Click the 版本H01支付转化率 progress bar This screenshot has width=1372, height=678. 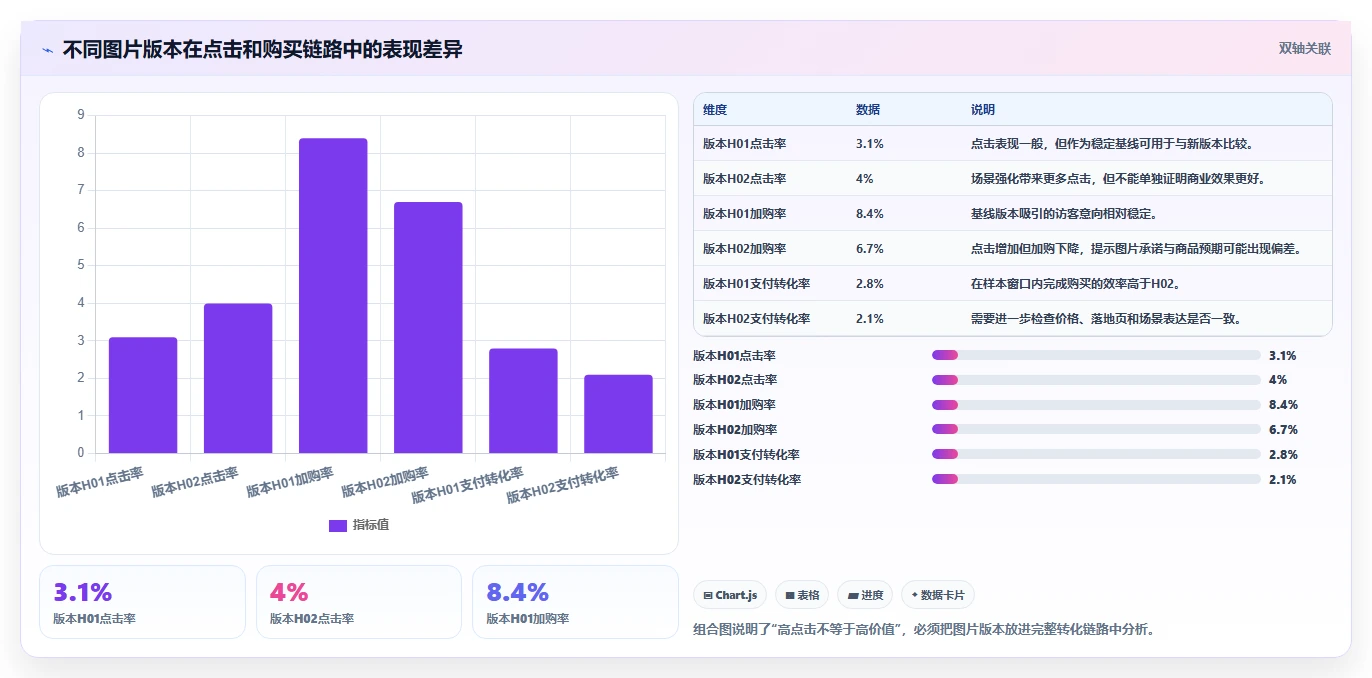1096,455
